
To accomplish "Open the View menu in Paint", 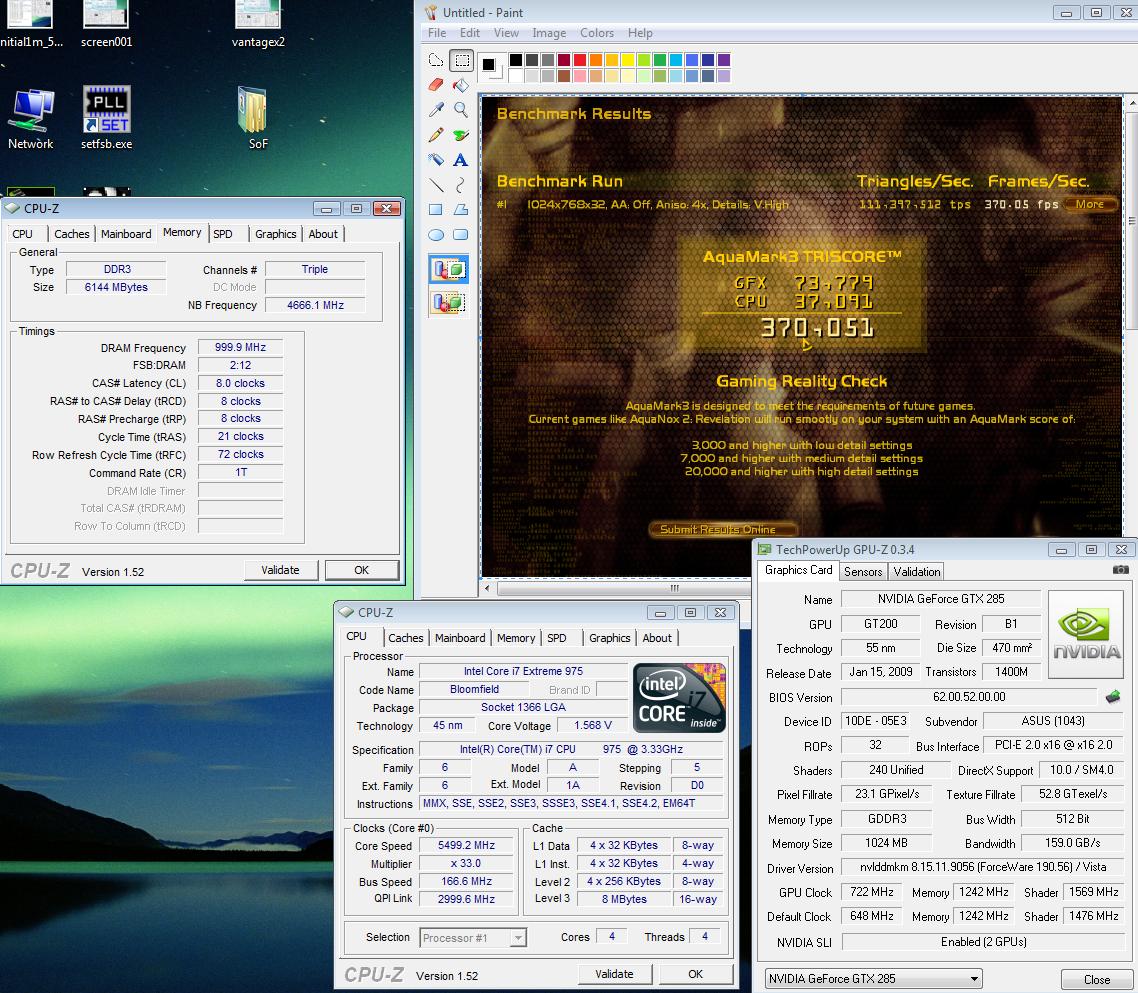I will pos(506,33).
